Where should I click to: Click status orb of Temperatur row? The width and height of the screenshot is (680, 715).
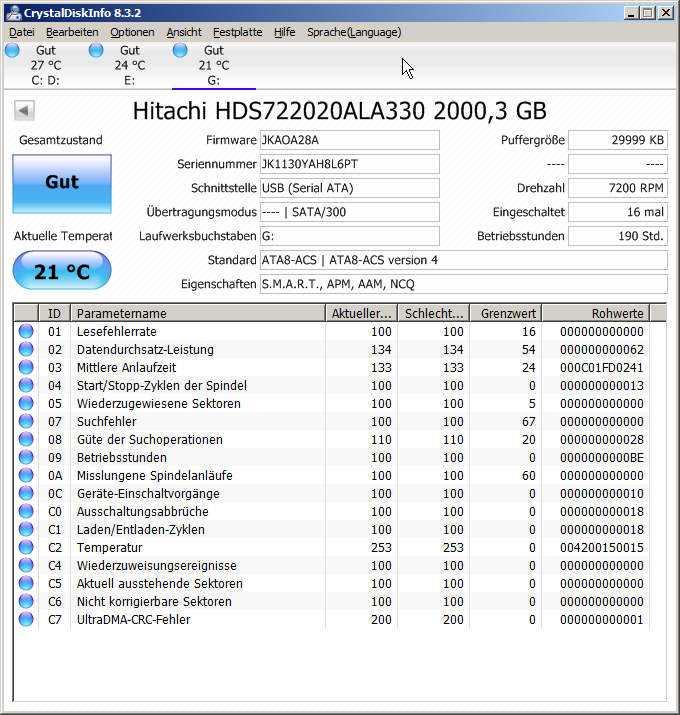pyautogui.click(x=26, y=548)
